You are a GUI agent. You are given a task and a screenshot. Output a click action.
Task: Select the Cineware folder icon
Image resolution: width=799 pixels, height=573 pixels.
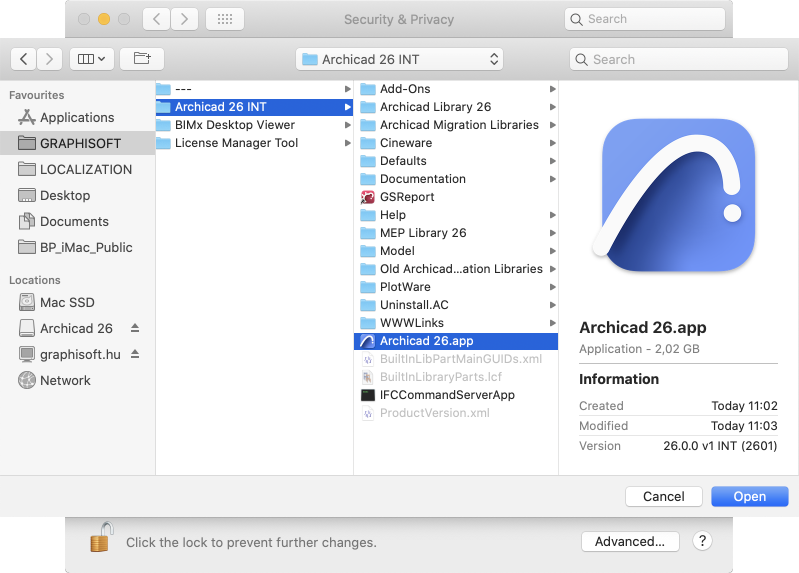click(368, 143)
